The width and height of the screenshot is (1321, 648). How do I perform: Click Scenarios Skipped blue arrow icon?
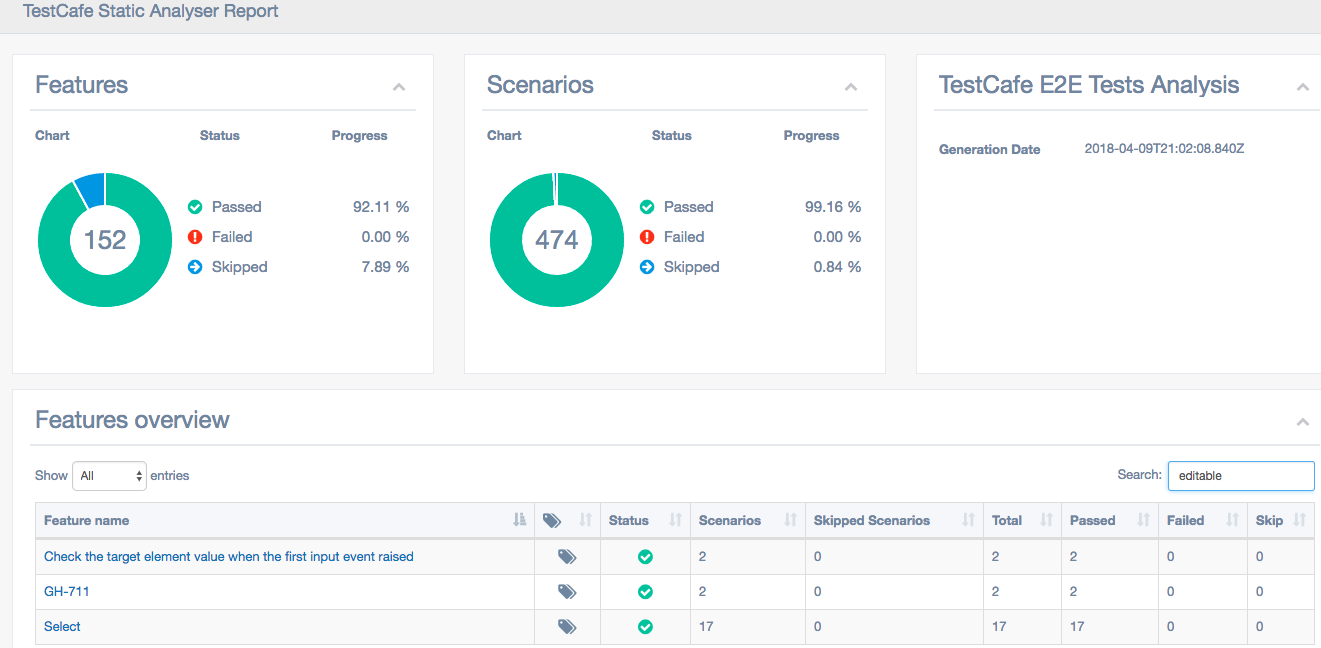[647, 267]
